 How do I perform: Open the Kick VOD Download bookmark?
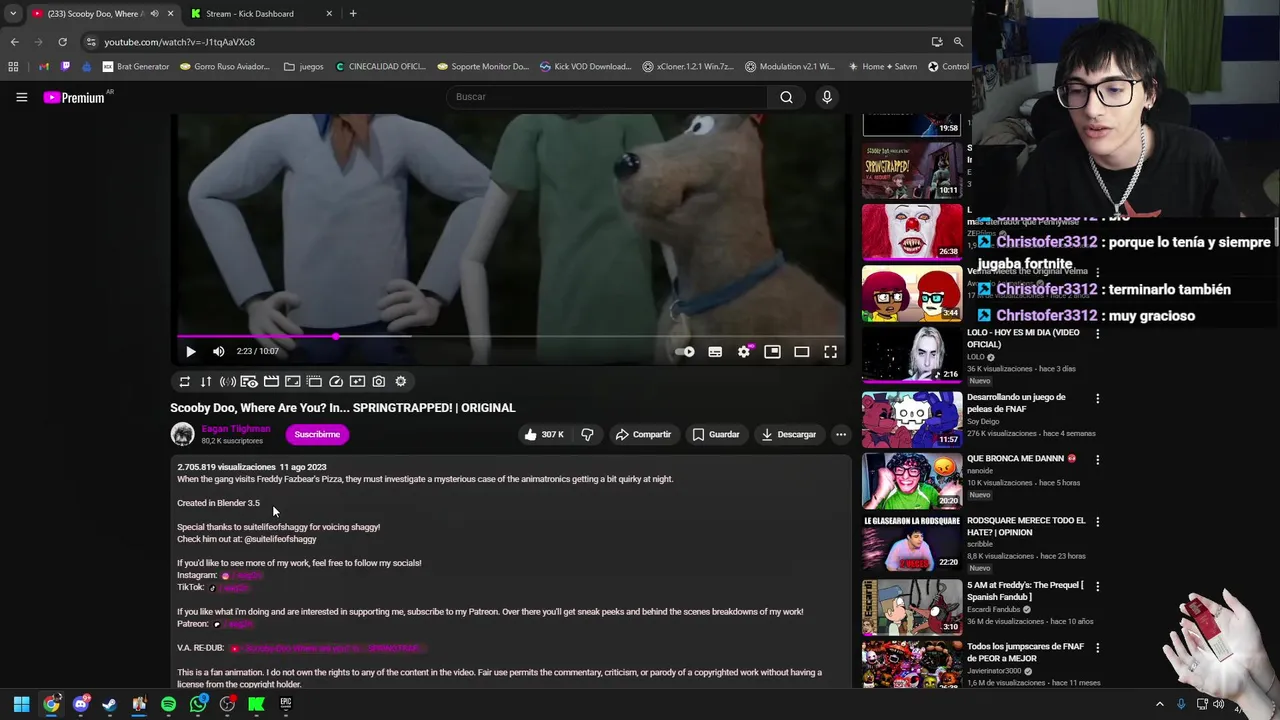coord(585,67)
